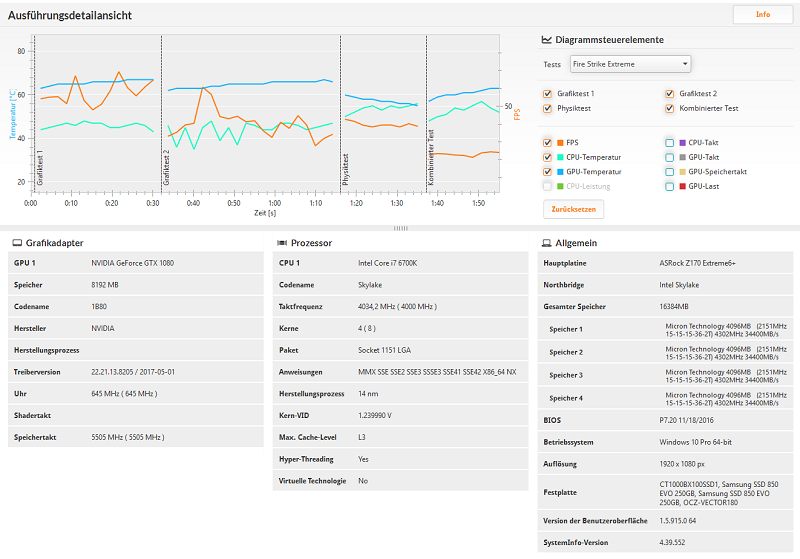
Task: Click the Festplatte drives list value
Action: tap(719, 493)
